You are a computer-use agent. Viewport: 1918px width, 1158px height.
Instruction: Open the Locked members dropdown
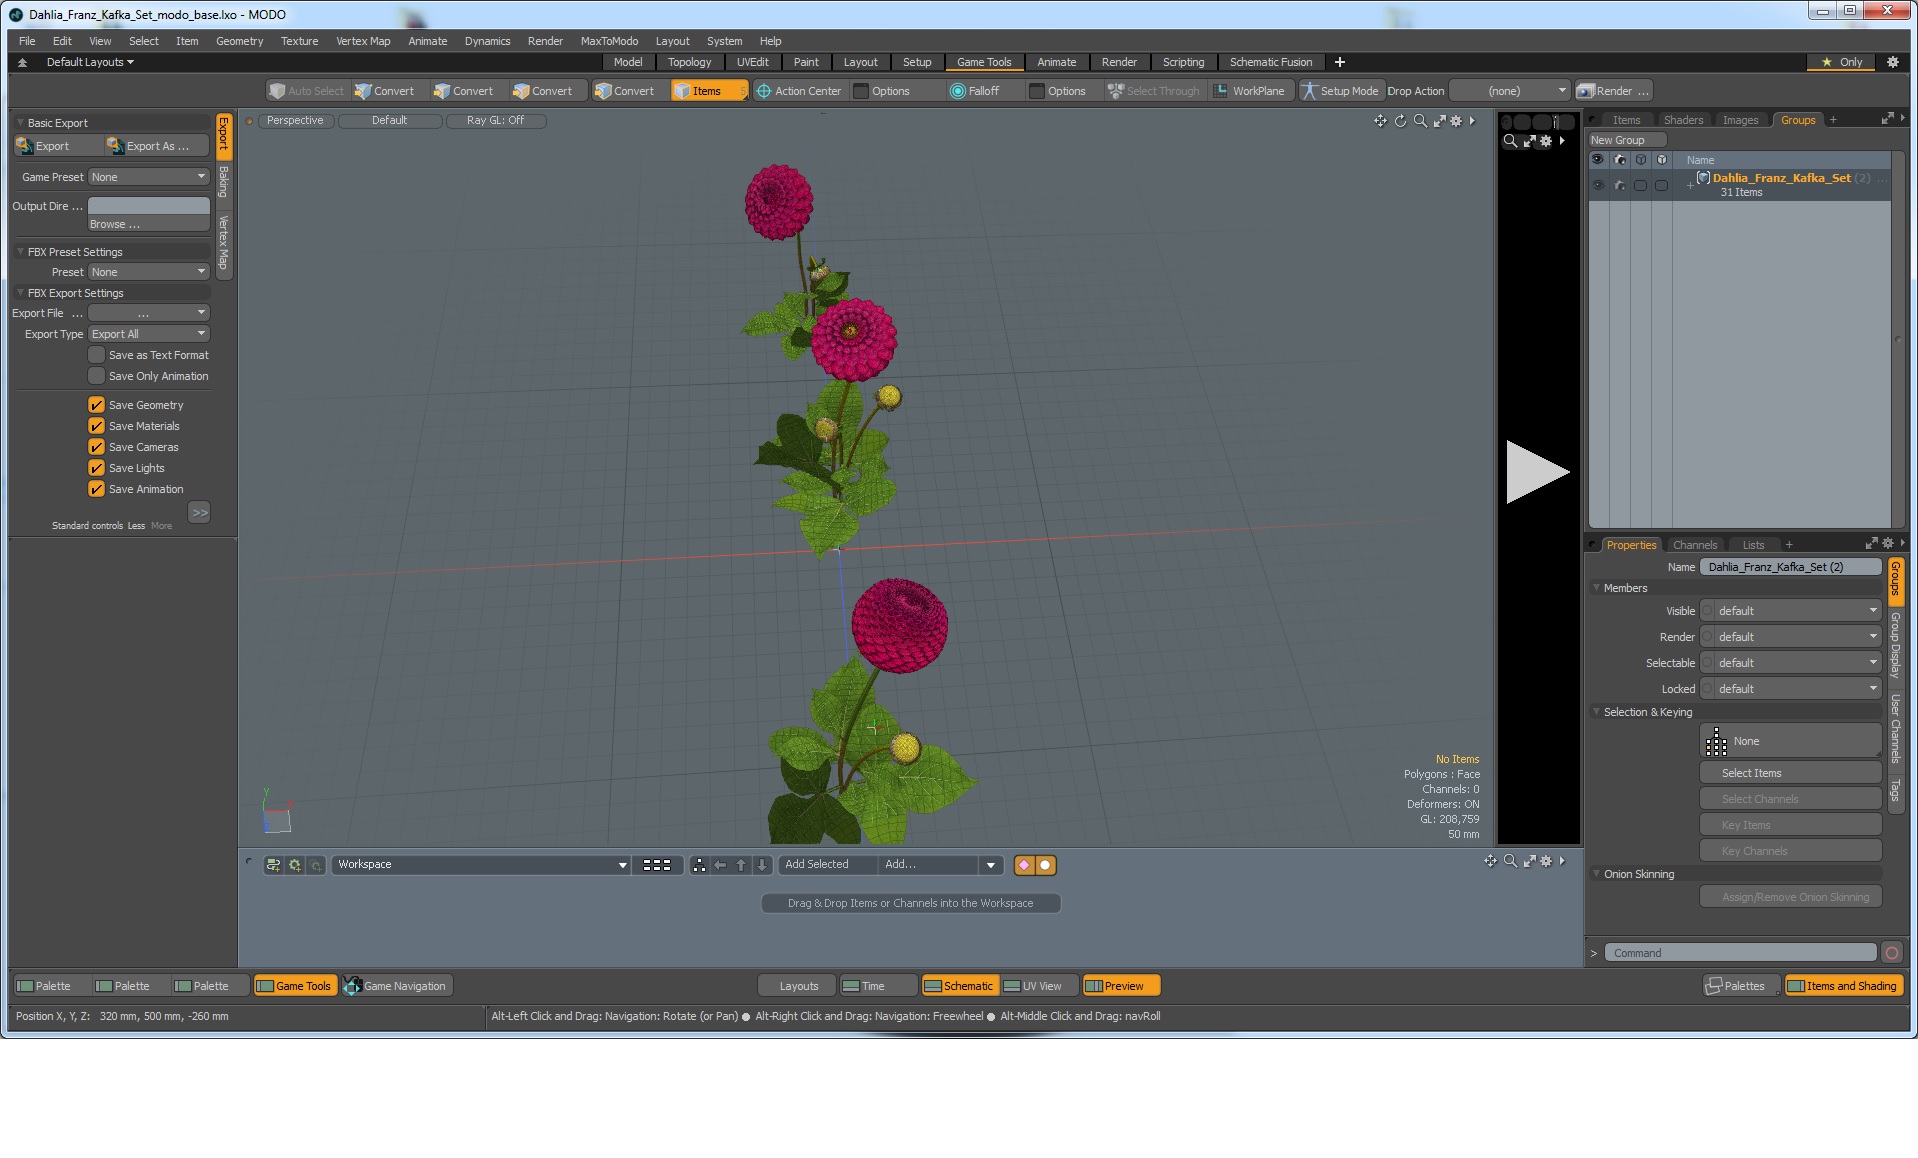pos(1791,689)
